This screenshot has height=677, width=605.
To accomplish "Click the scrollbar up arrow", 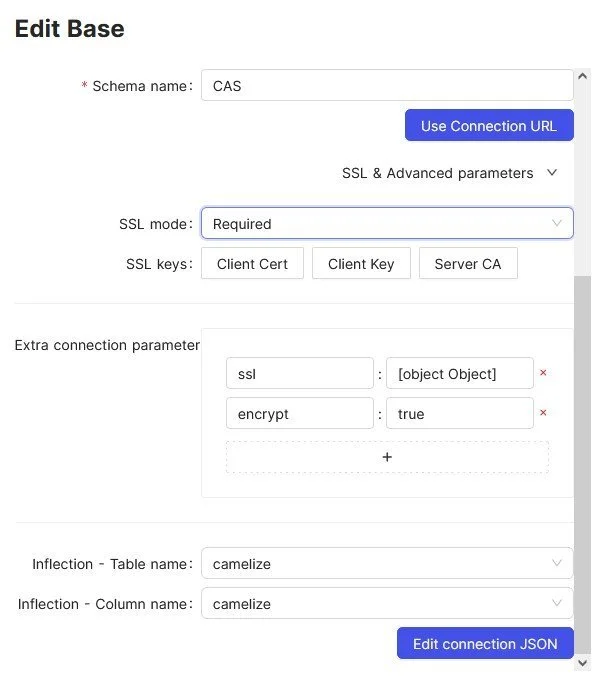I will point(583,76).
